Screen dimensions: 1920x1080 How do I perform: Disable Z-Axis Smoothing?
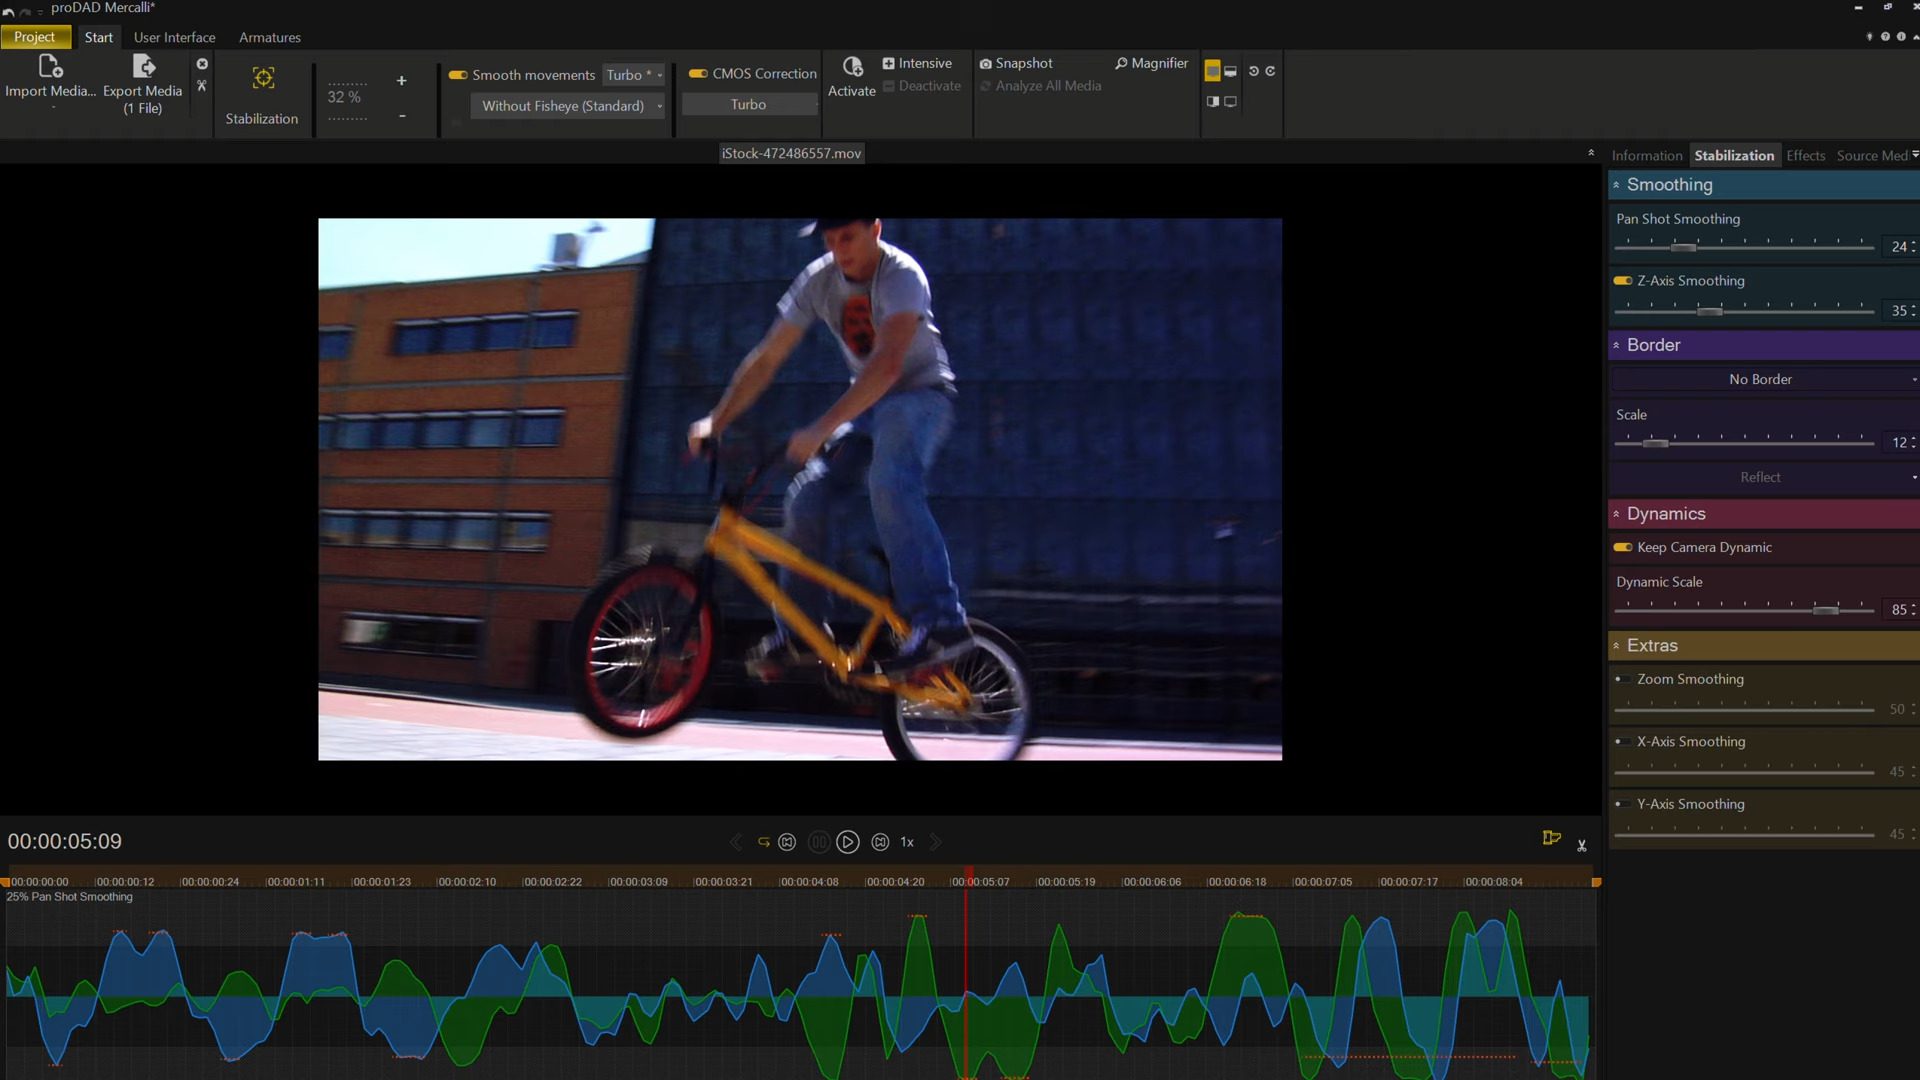(1623, 281)
